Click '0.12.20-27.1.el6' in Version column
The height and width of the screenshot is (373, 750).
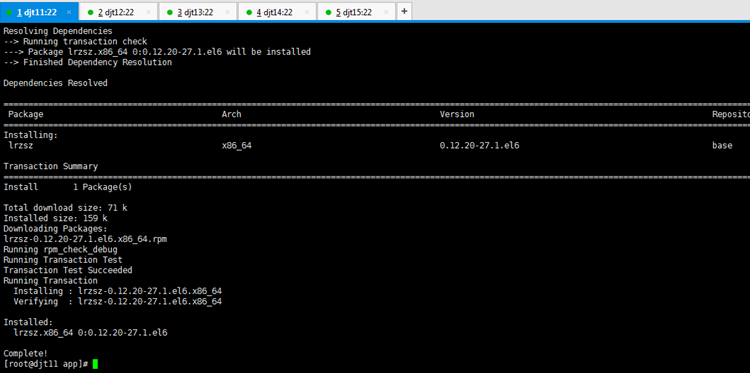(479, 145)
